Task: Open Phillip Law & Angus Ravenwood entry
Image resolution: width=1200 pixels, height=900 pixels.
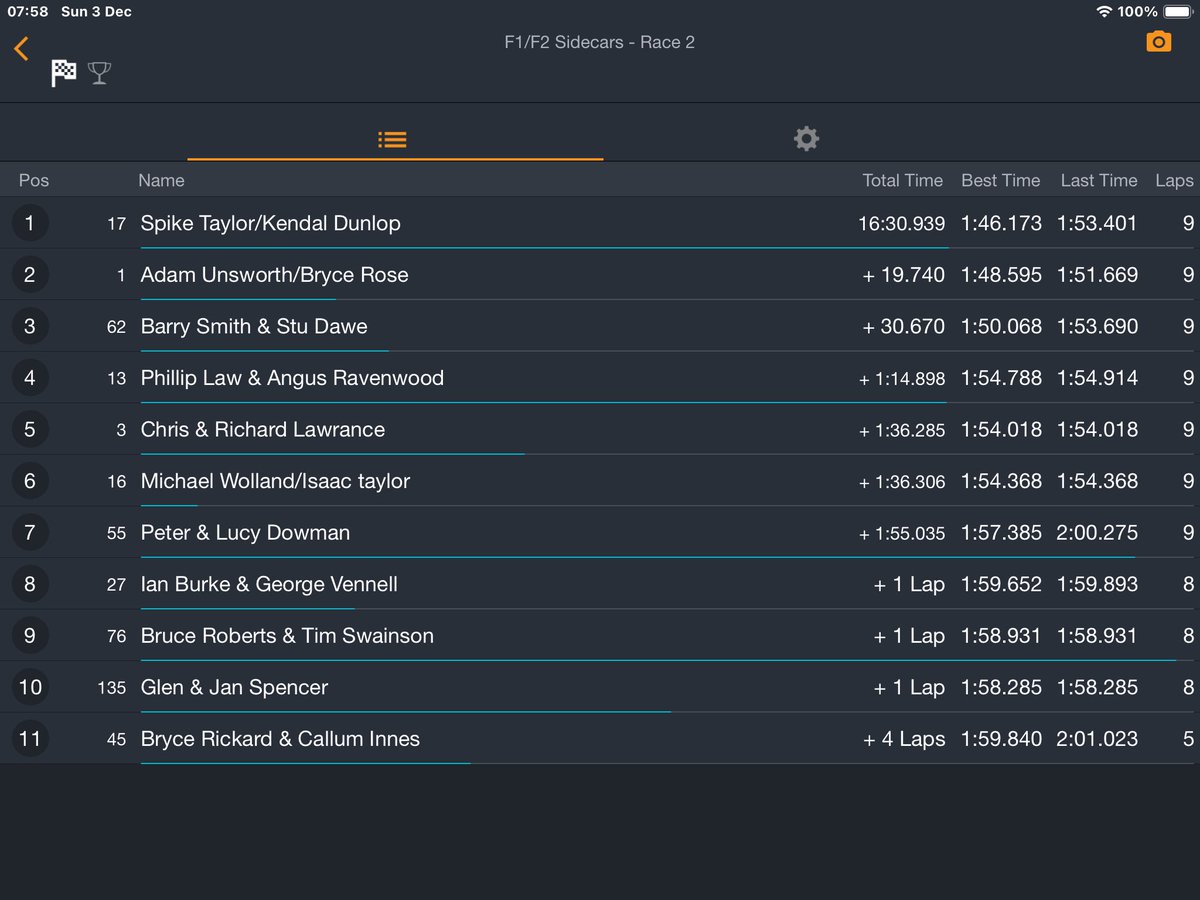Action: coord(600,377)
